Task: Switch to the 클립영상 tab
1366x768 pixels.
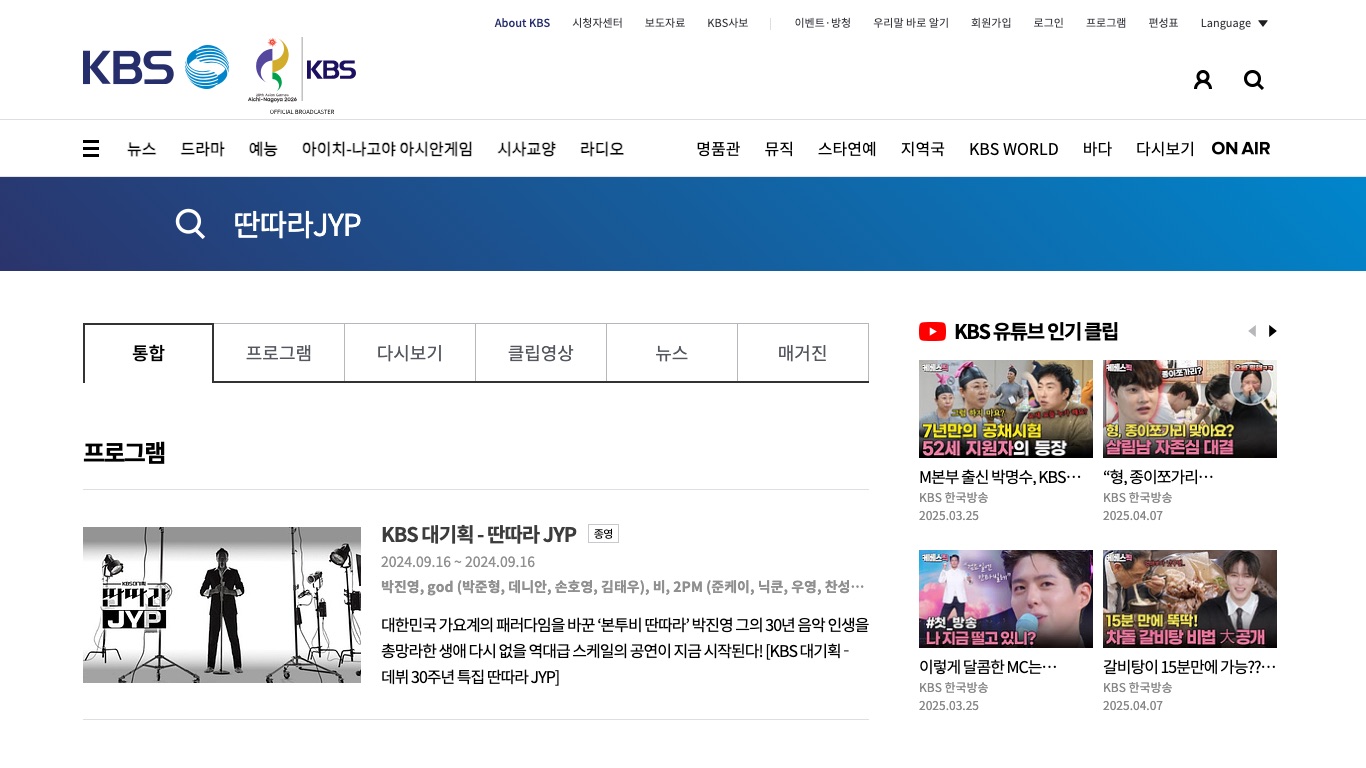Action: tap(541, 353)
